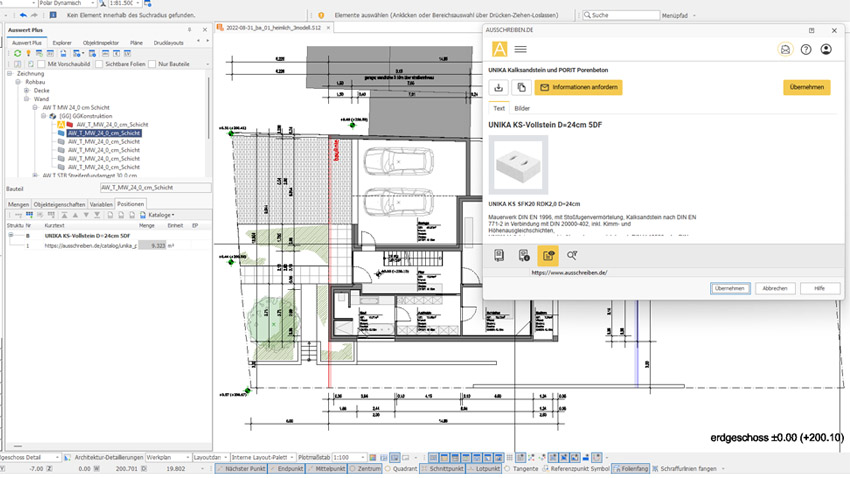Click the copy icon beside the download button
Viewport: 850px width, 478px height.
tap(521, 87)
